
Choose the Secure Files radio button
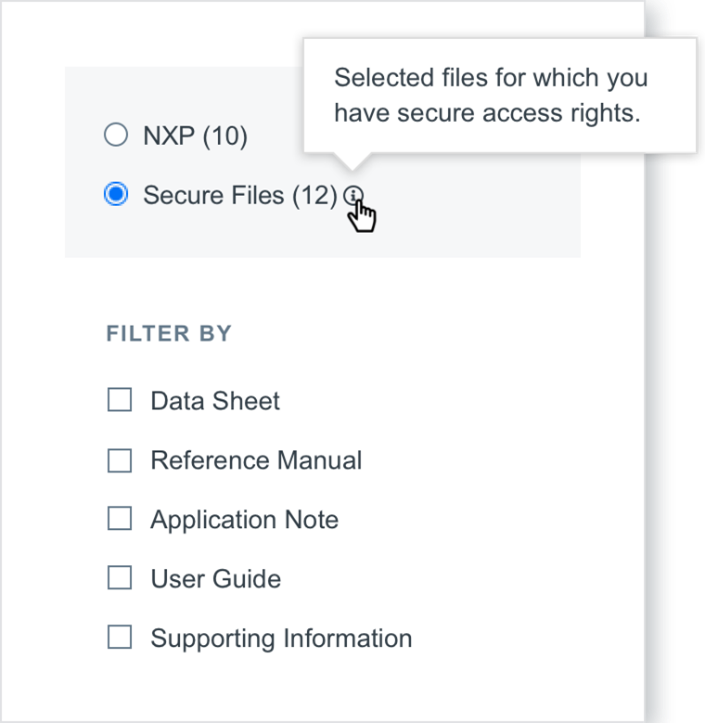click(116, 195)
